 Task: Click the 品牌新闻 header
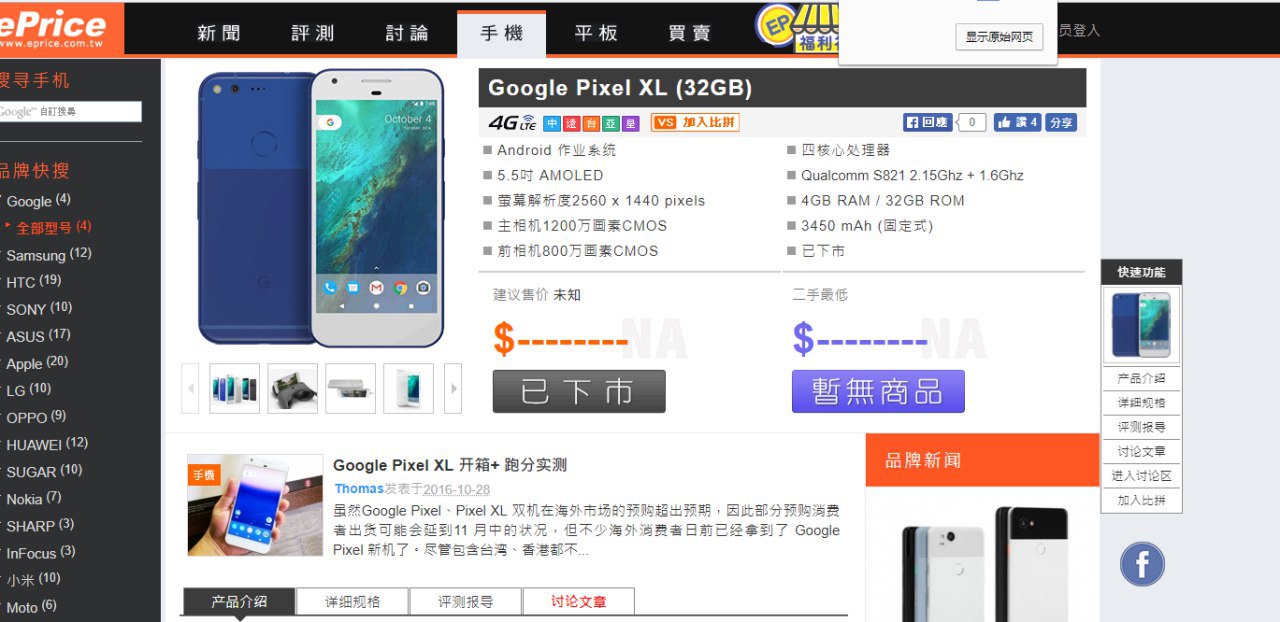point(982,460)
